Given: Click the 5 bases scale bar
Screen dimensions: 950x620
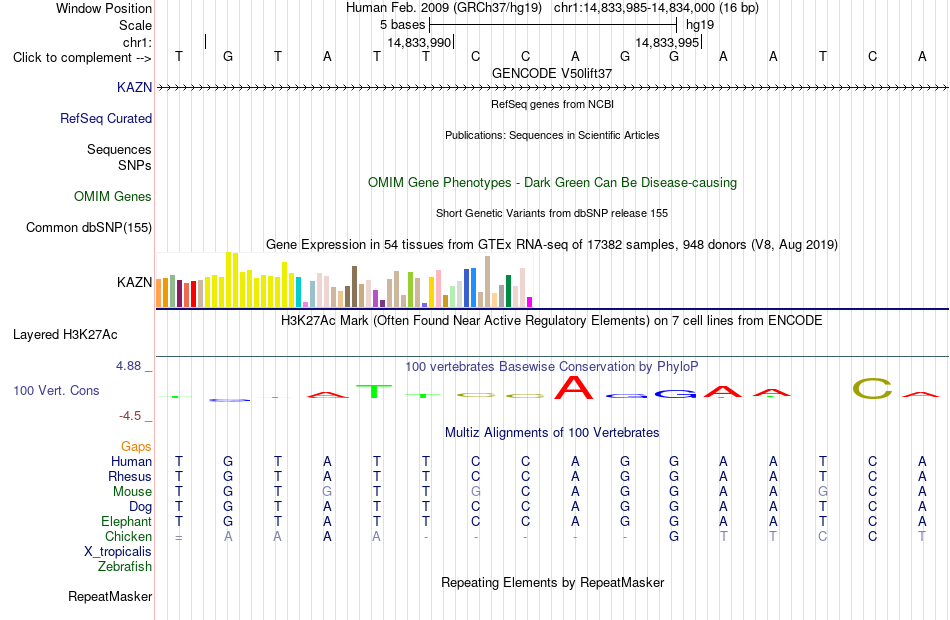Looking at the screenshot, I should (x=553, y=25).
